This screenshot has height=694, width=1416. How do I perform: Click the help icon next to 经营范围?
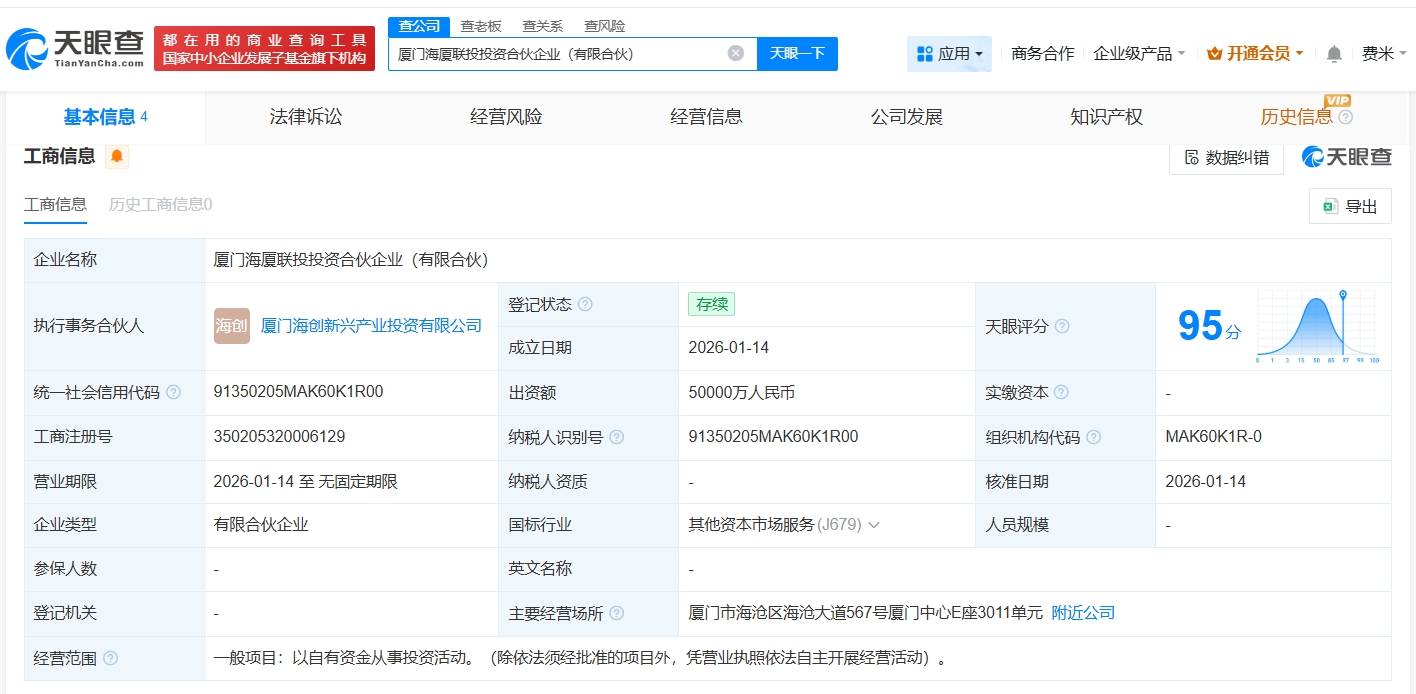(110, 658)
